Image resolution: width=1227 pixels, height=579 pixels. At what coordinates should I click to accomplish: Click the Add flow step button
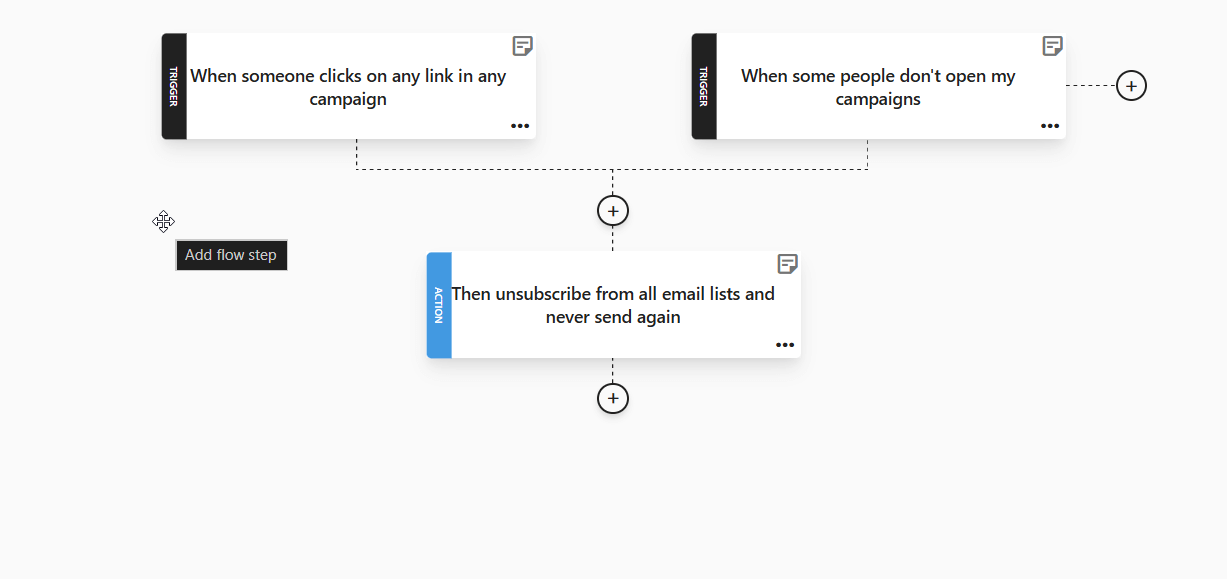coord(231,255)
